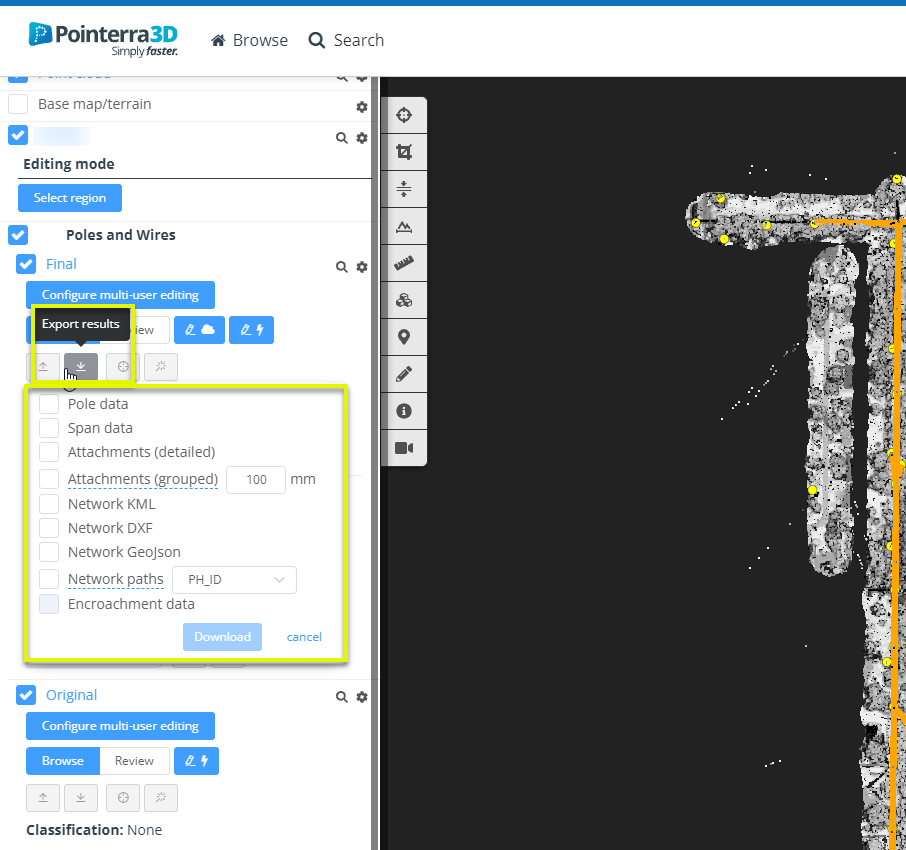This screenshot has height=850, width=906.
Task: Tick the Attachments (detailed) checkbox
Action: (49, 452)
